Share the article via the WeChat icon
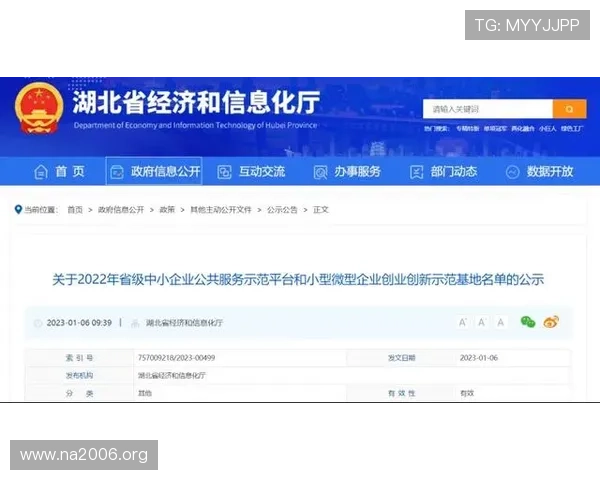Screen dimensions: 600x480 pyautogui.click(x=528, y=322)
